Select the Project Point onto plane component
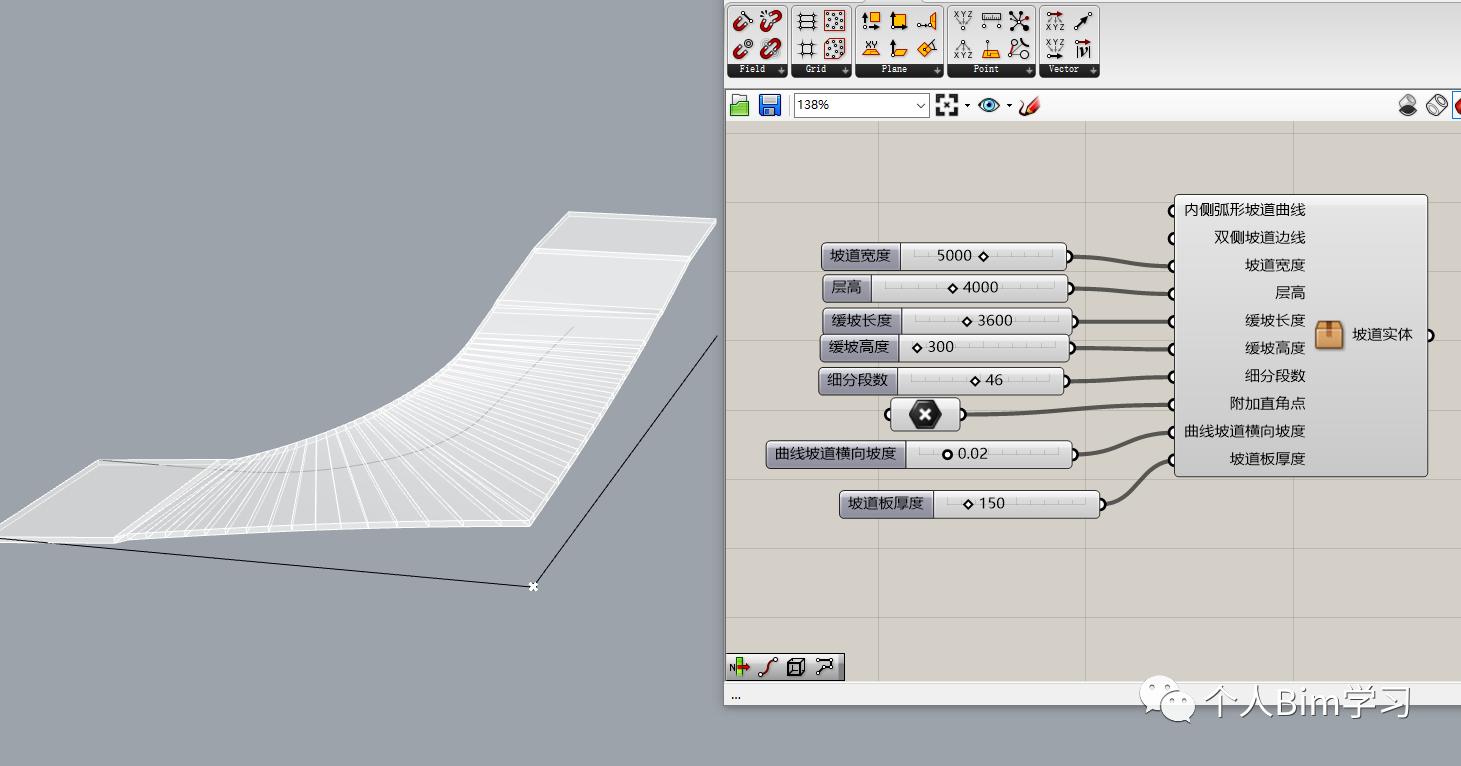 [991, 48]
